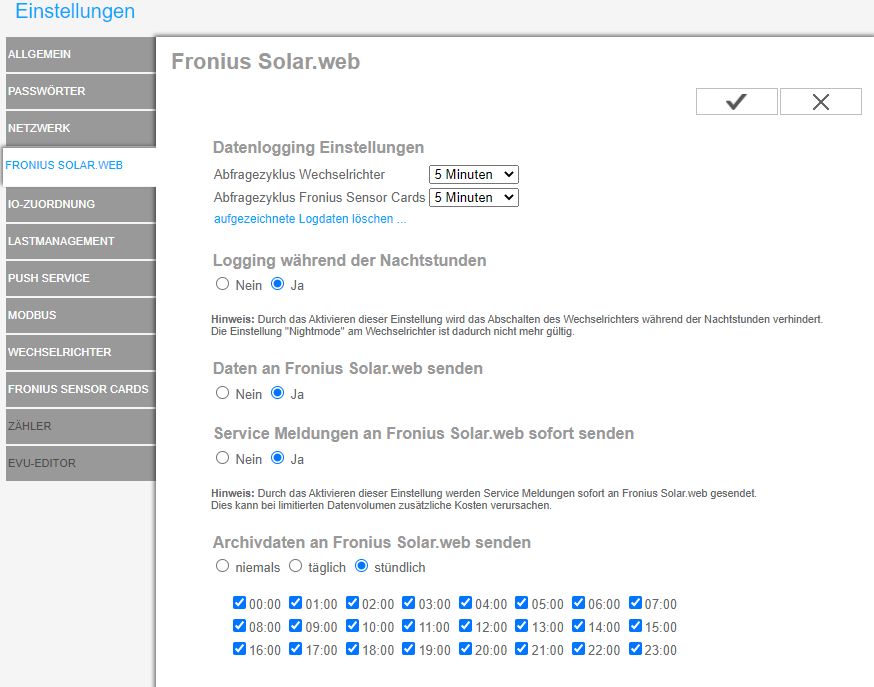Click the 'Archivdaten an Fronius Solar.web senden' heading
Image resolution: width=874 pixels, height=687 pixels.
point(372,542)
